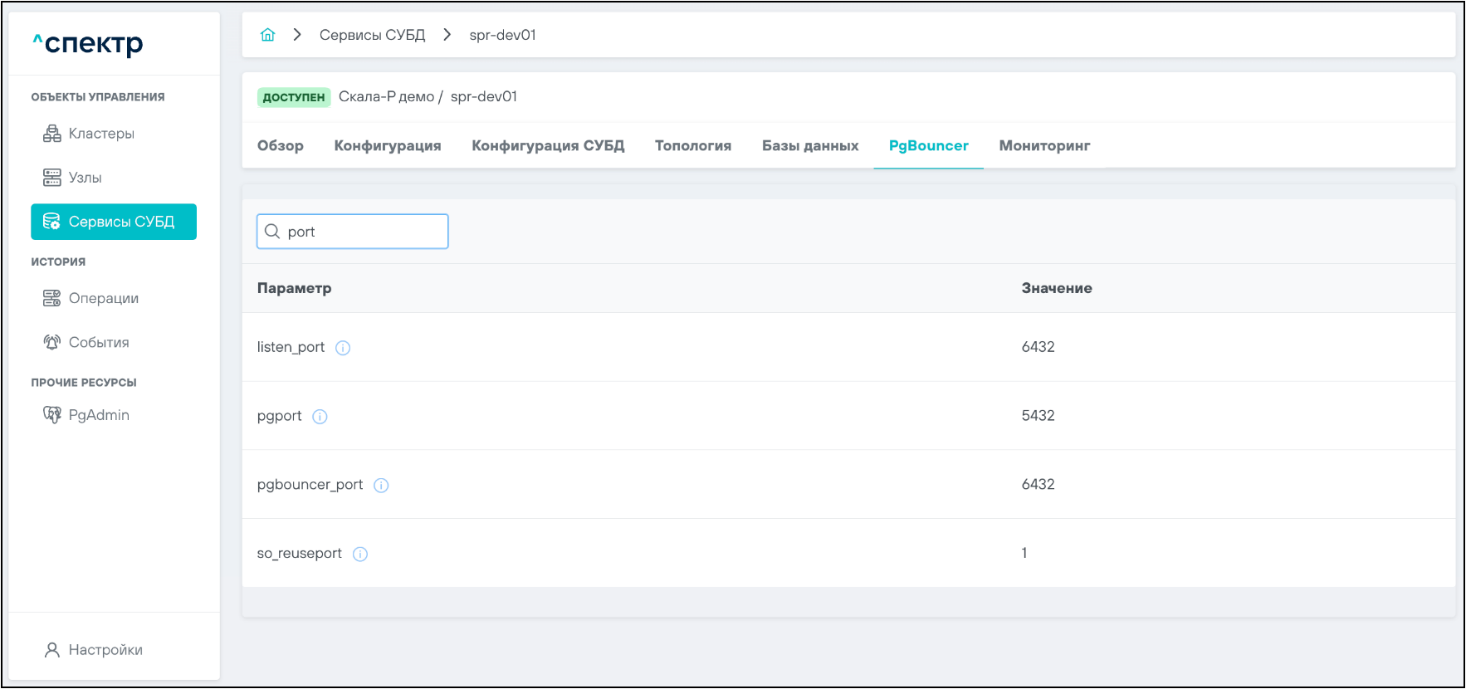Click info icon next to listen_port
Image resolution: width=1466 pixels, height=689 pixels.
pyautogui.click(x=343, y=348)
